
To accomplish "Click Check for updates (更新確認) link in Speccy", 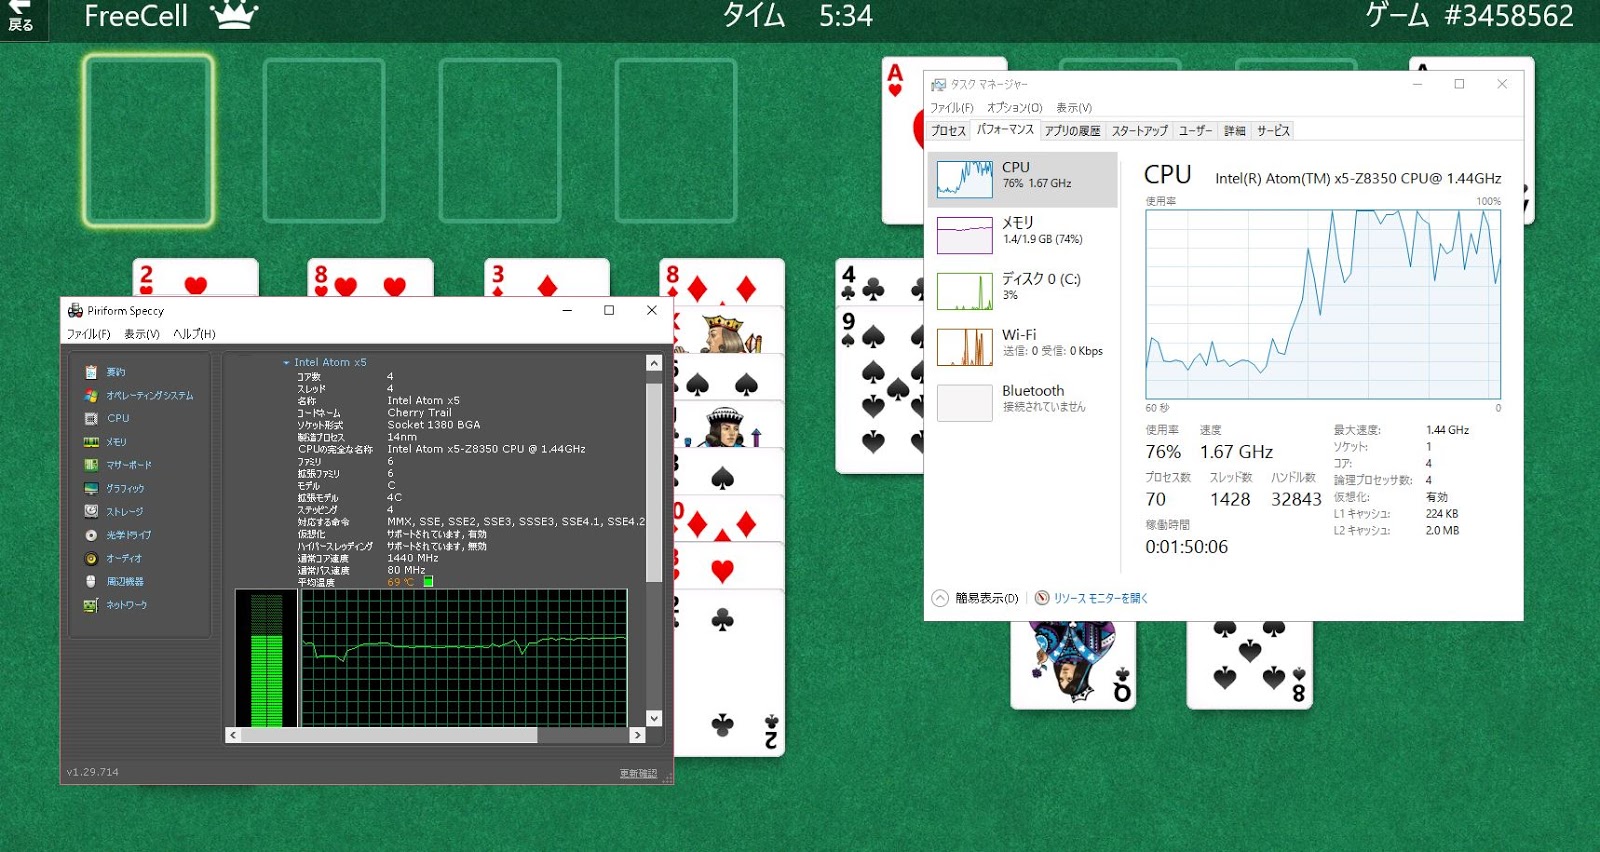I will click(638, 773).
